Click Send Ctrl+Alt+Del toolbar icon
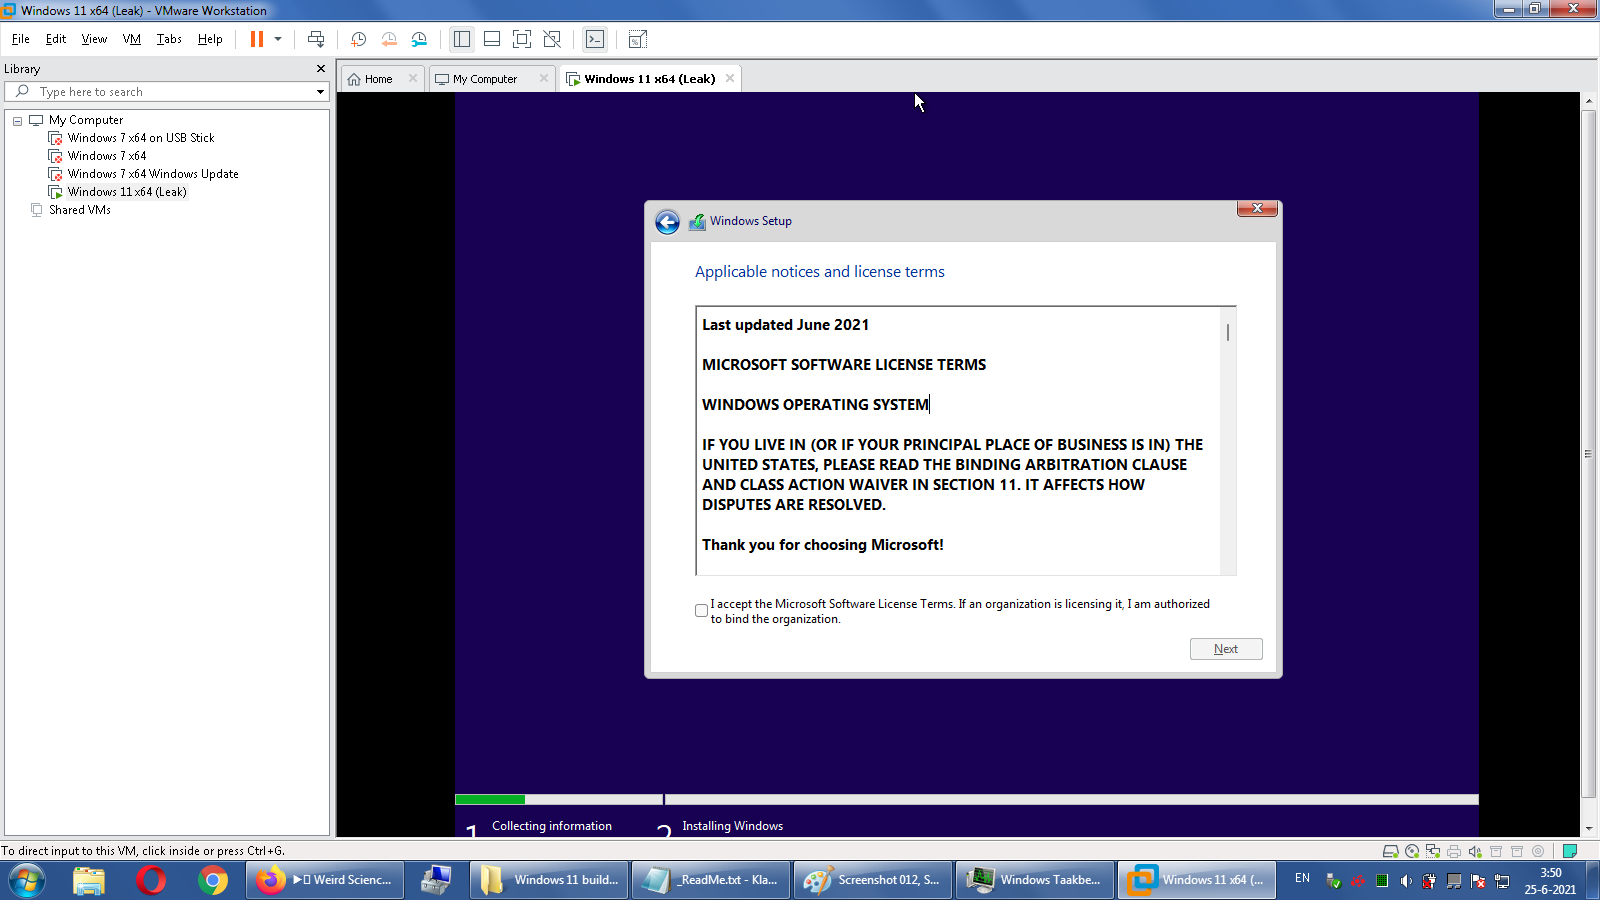 pyautogui.click(x=316, y=39)
